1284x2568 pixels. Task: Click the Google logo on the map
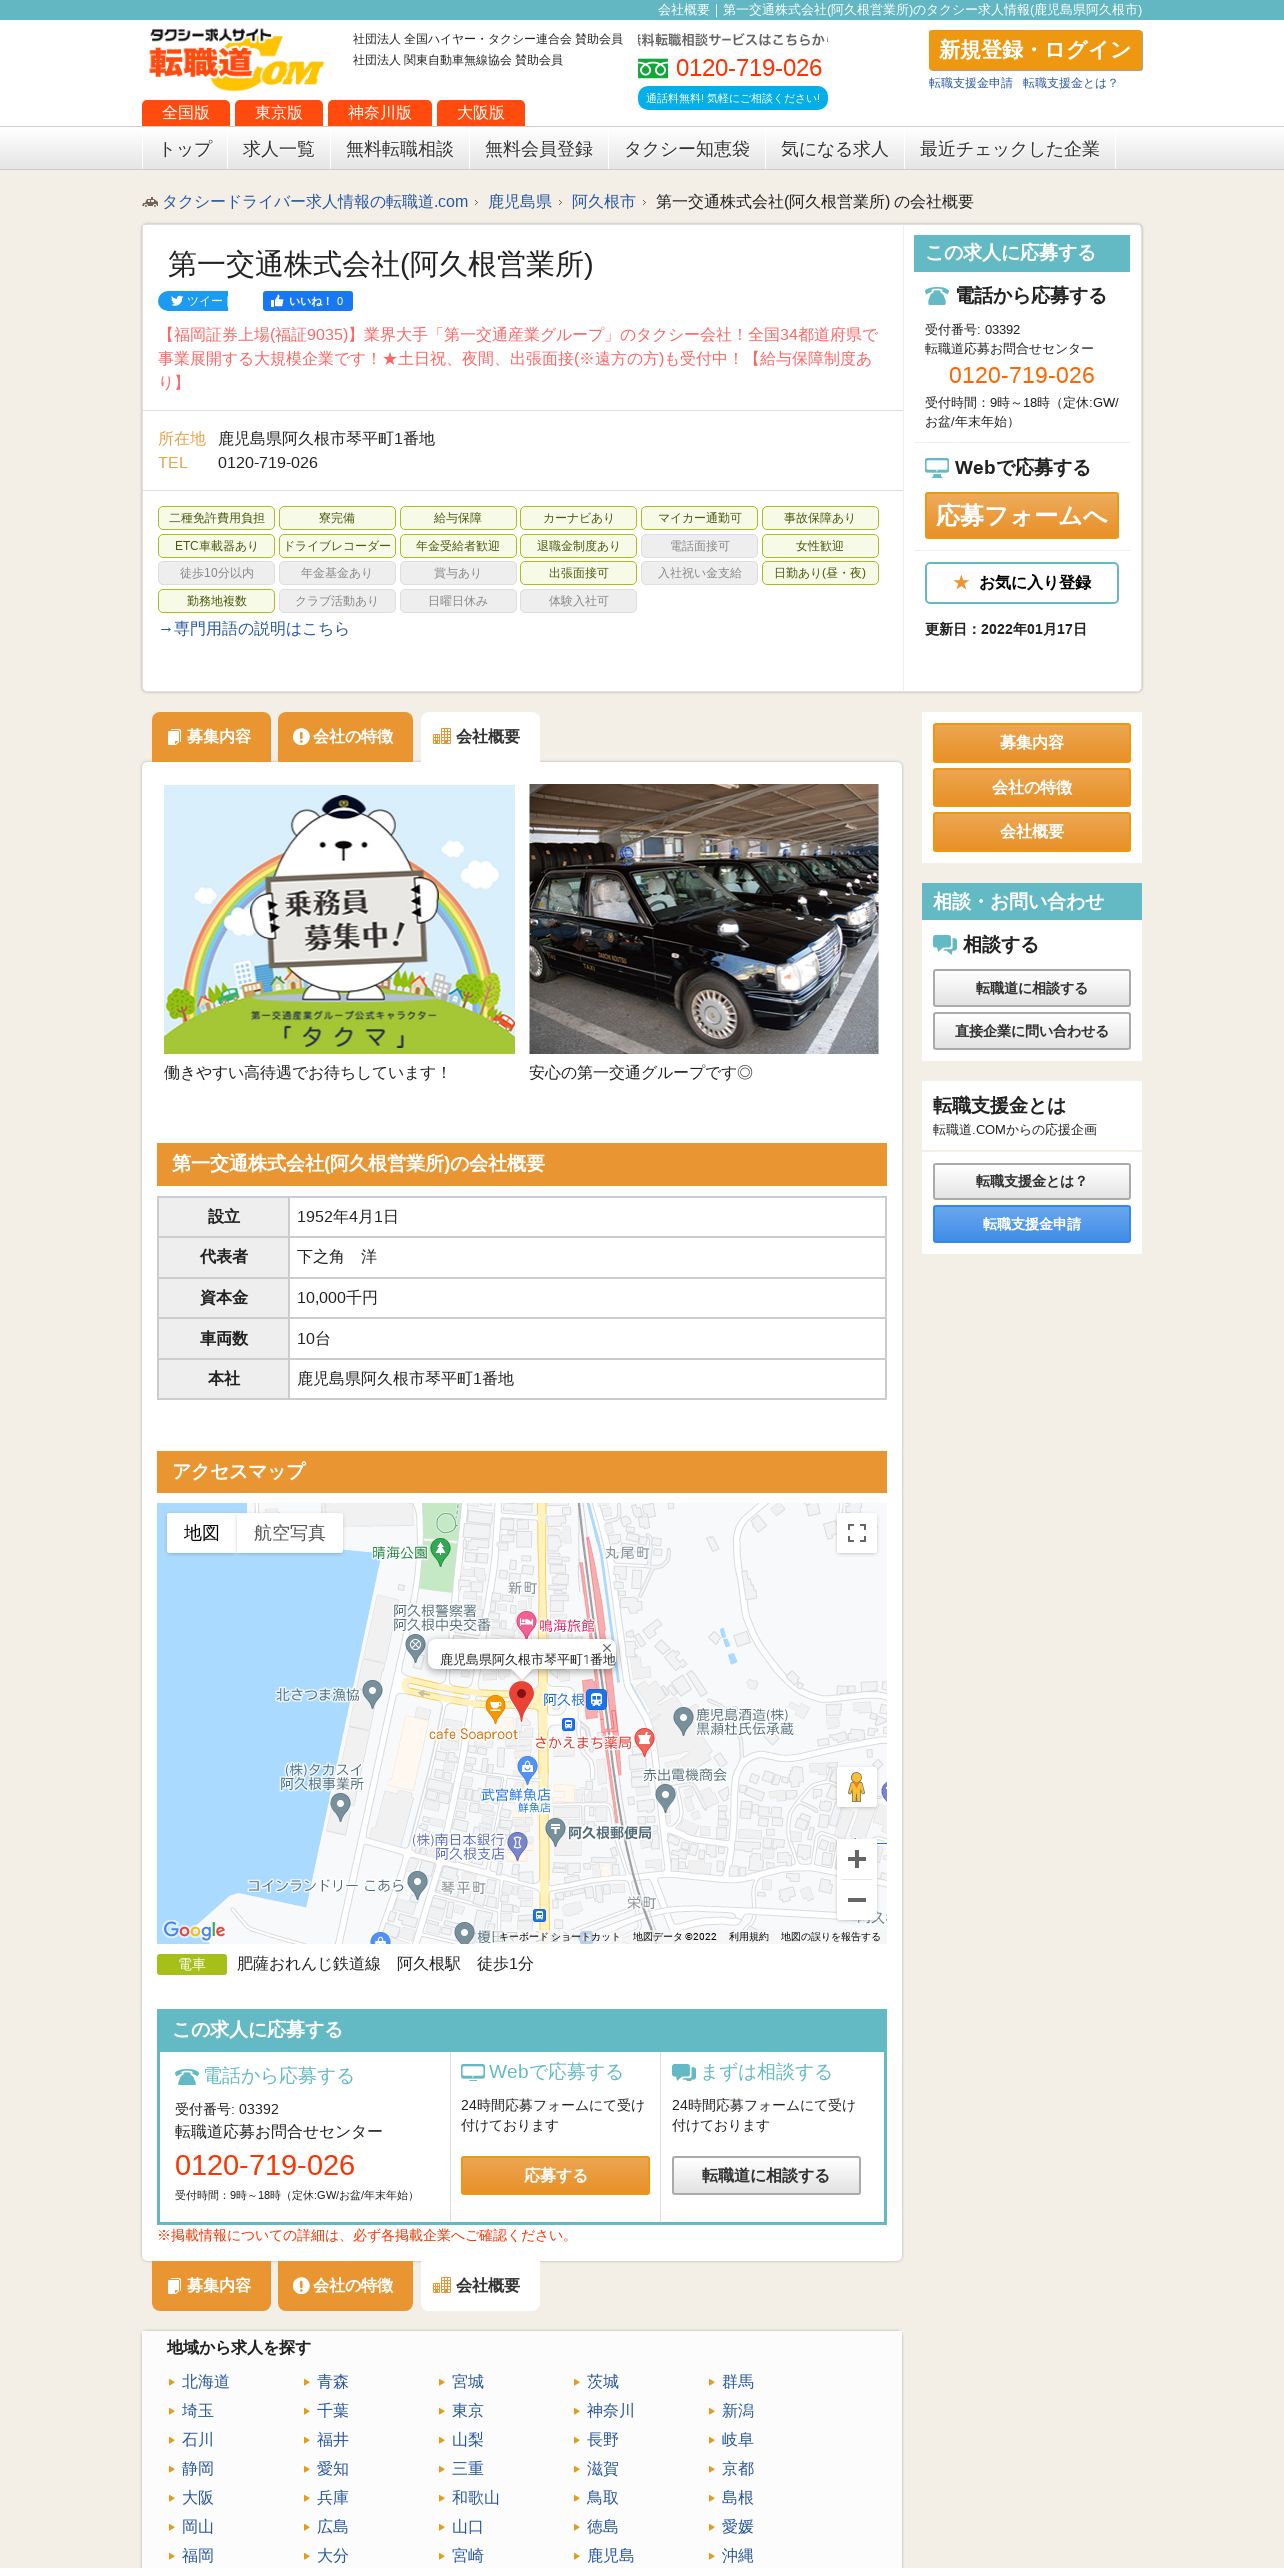[x=194, y=1930]
